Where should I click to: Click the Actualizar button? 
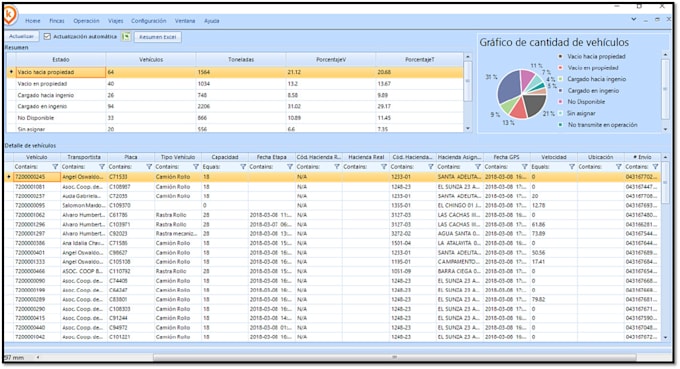[21, 37]
